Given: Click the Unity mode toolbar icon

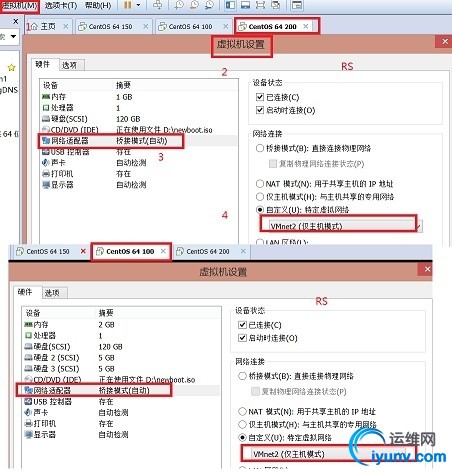Looking at the screenshot, I should [x=275, y=5].
